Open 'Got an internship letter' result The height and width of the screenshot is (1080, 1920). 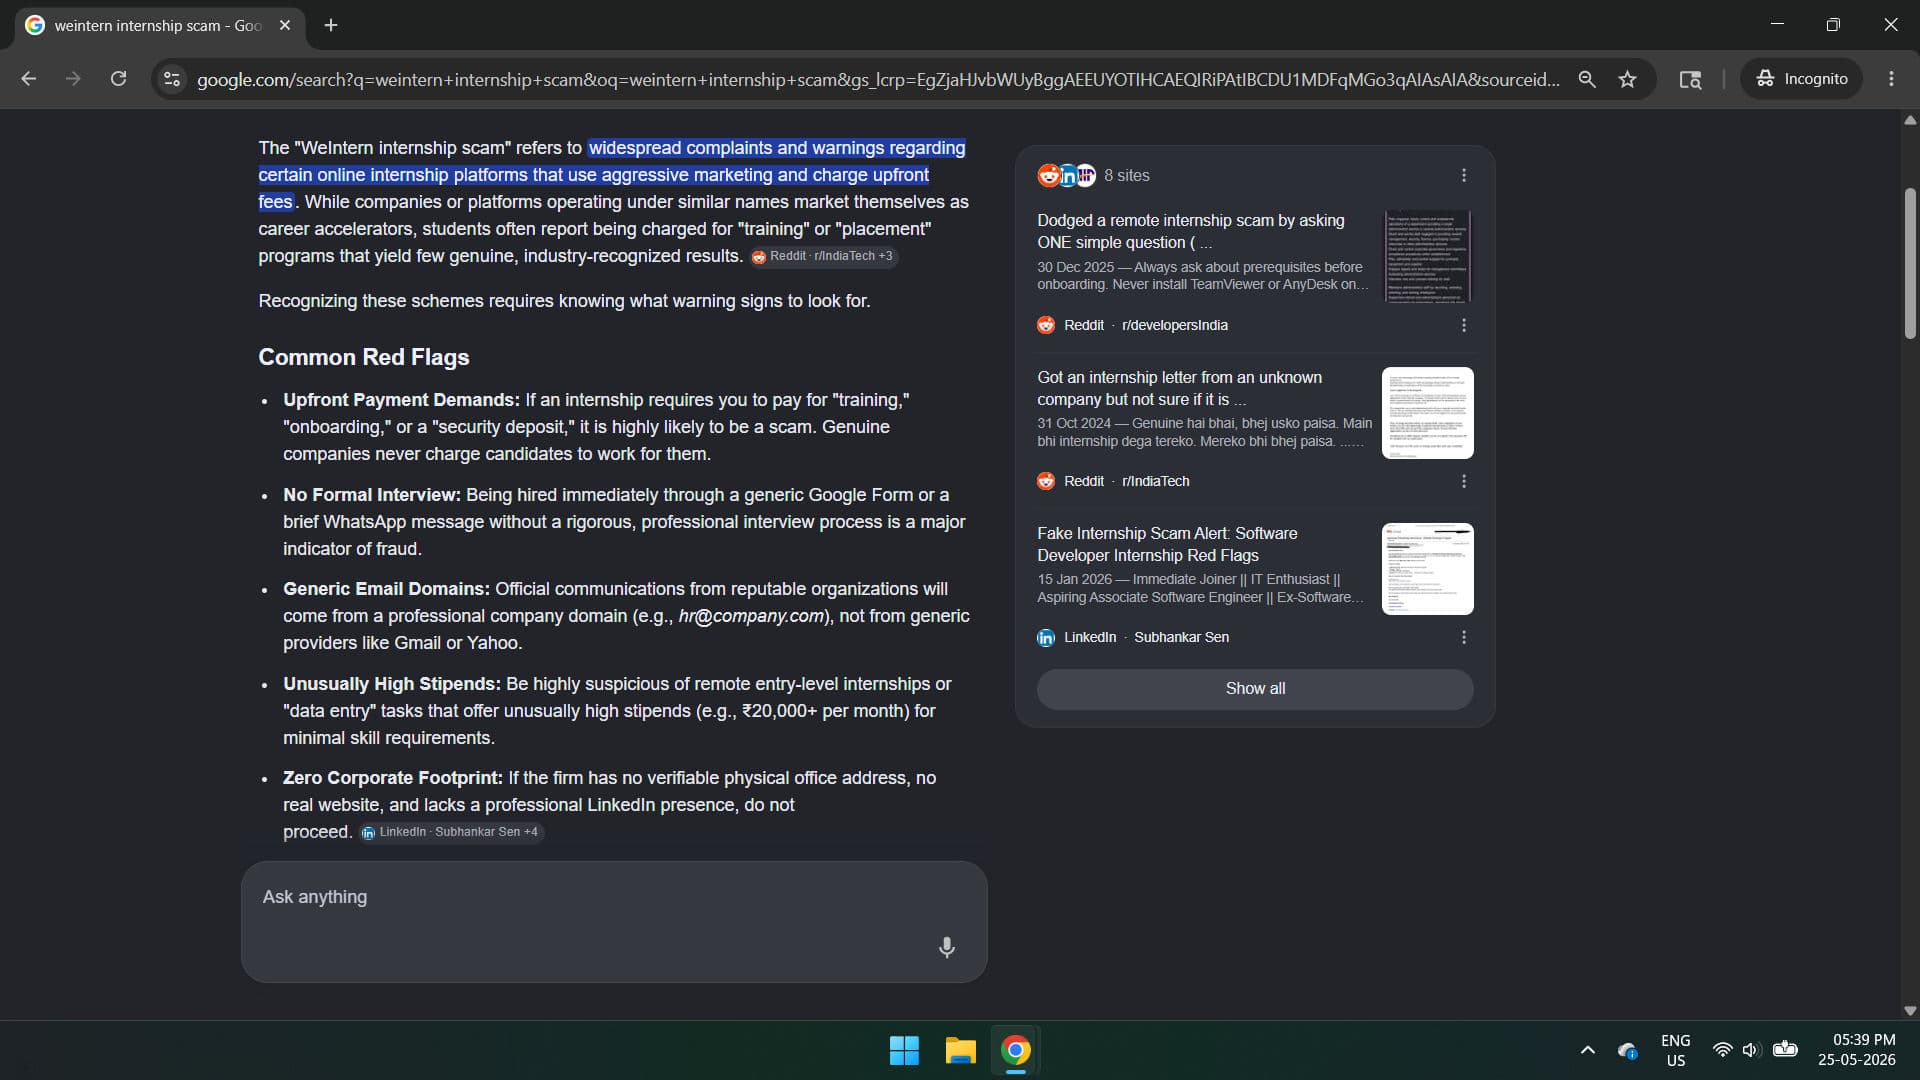(x=1180, y=388)
